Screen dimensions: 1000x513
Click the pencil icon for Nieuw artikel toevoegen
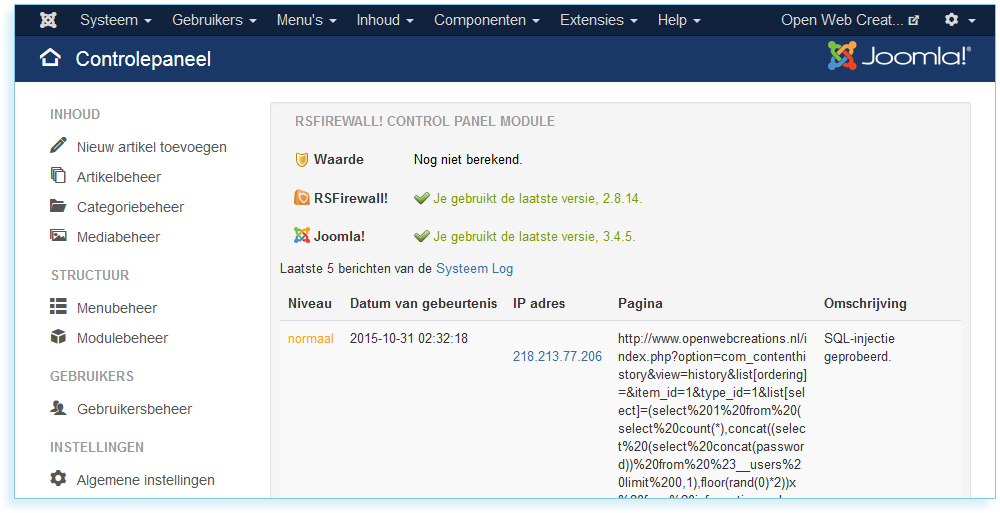[x=58, y=145]
